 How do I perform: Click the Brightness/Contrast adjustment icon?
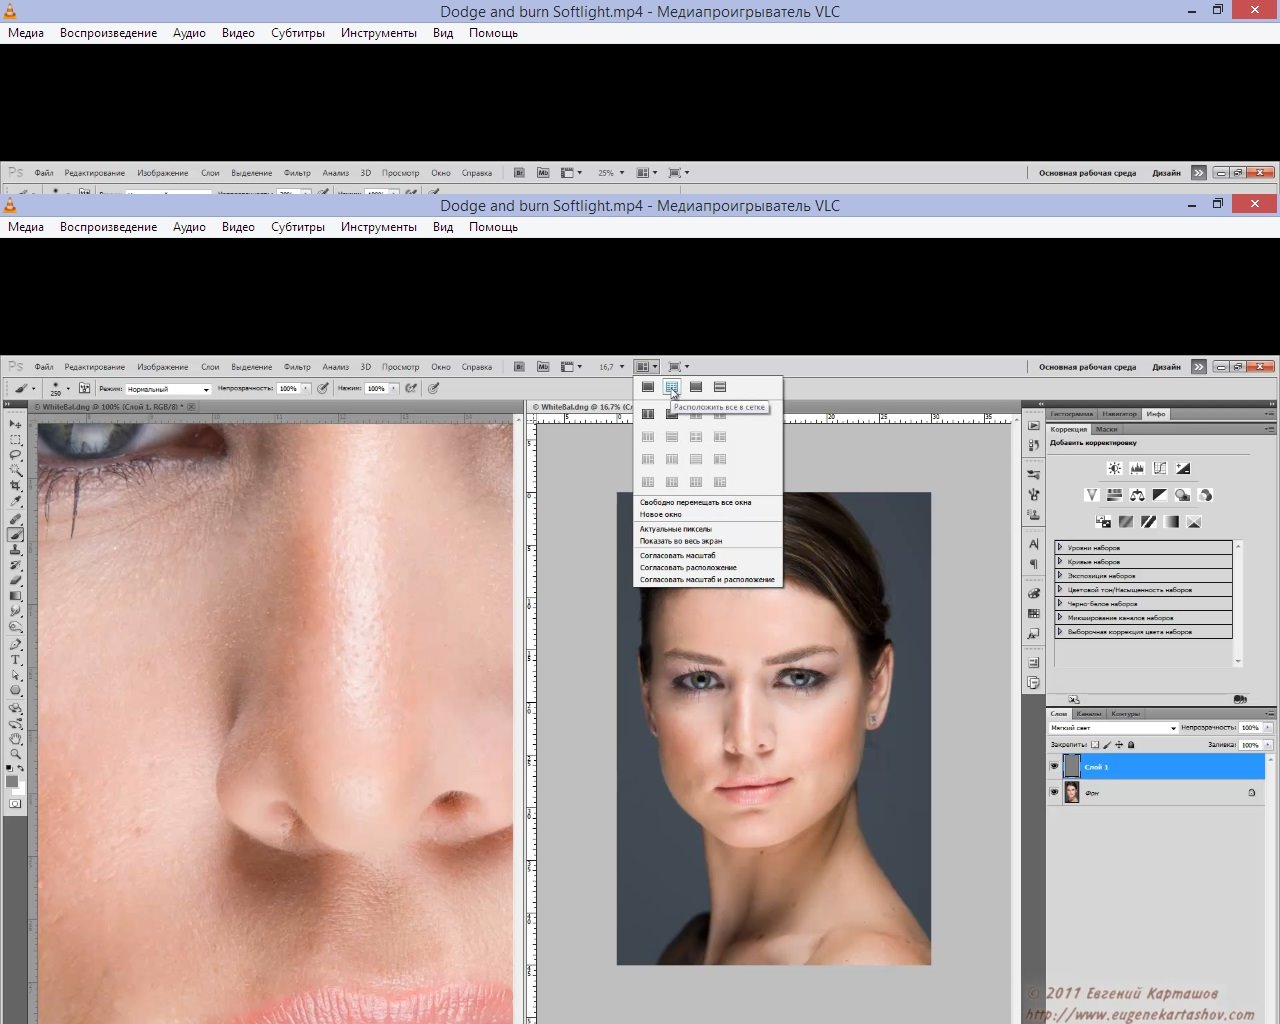(x=1114, y=468)
